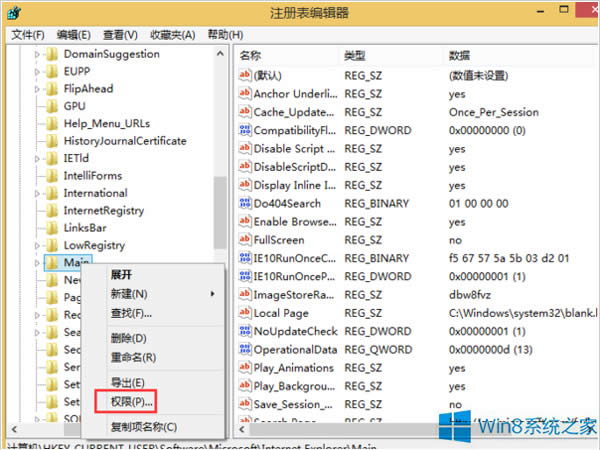
Task: Choose 重命名(R) in context menu
Action: coord(133,358)
